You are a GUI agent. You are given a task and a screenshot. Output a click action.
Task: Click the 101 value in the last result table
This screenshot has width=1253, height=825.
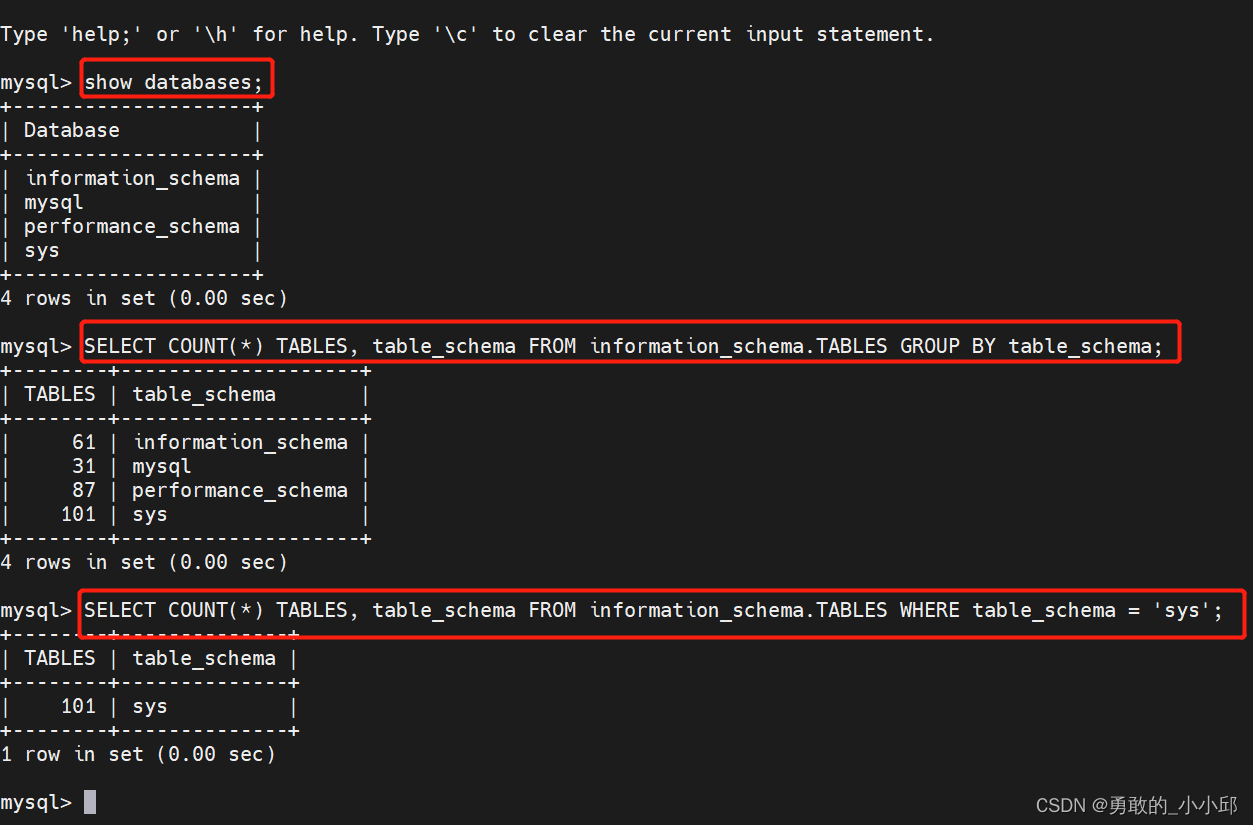click(78, 706)
